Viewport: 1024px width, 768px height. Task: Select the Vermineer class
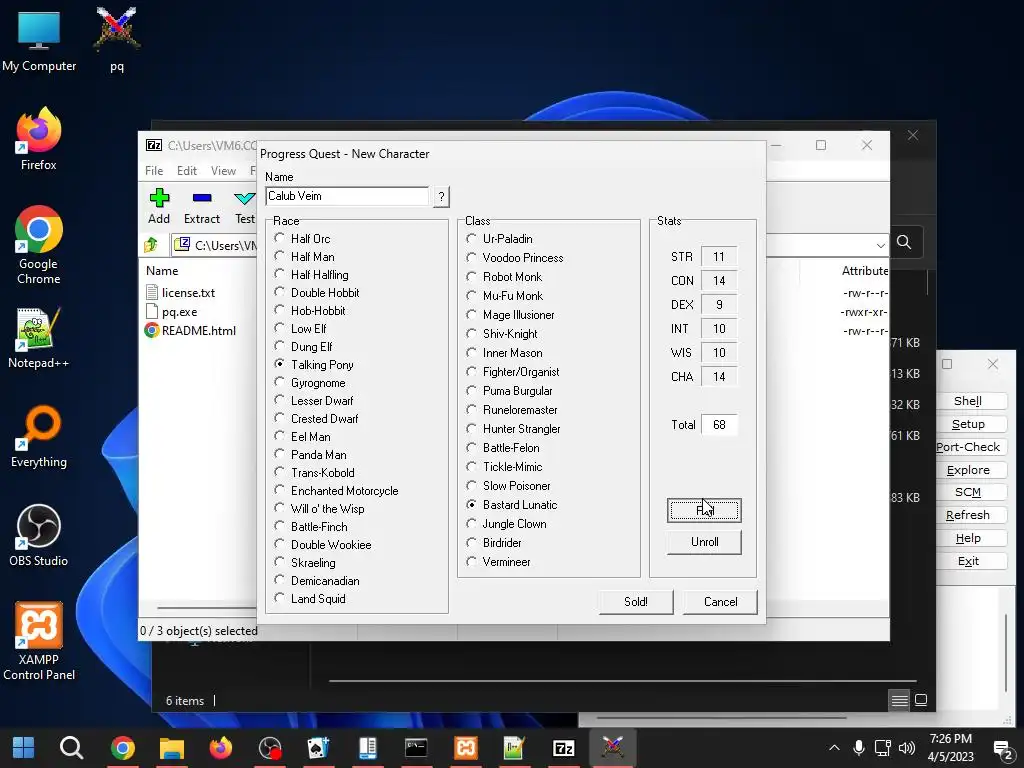(x=499, y=562)
